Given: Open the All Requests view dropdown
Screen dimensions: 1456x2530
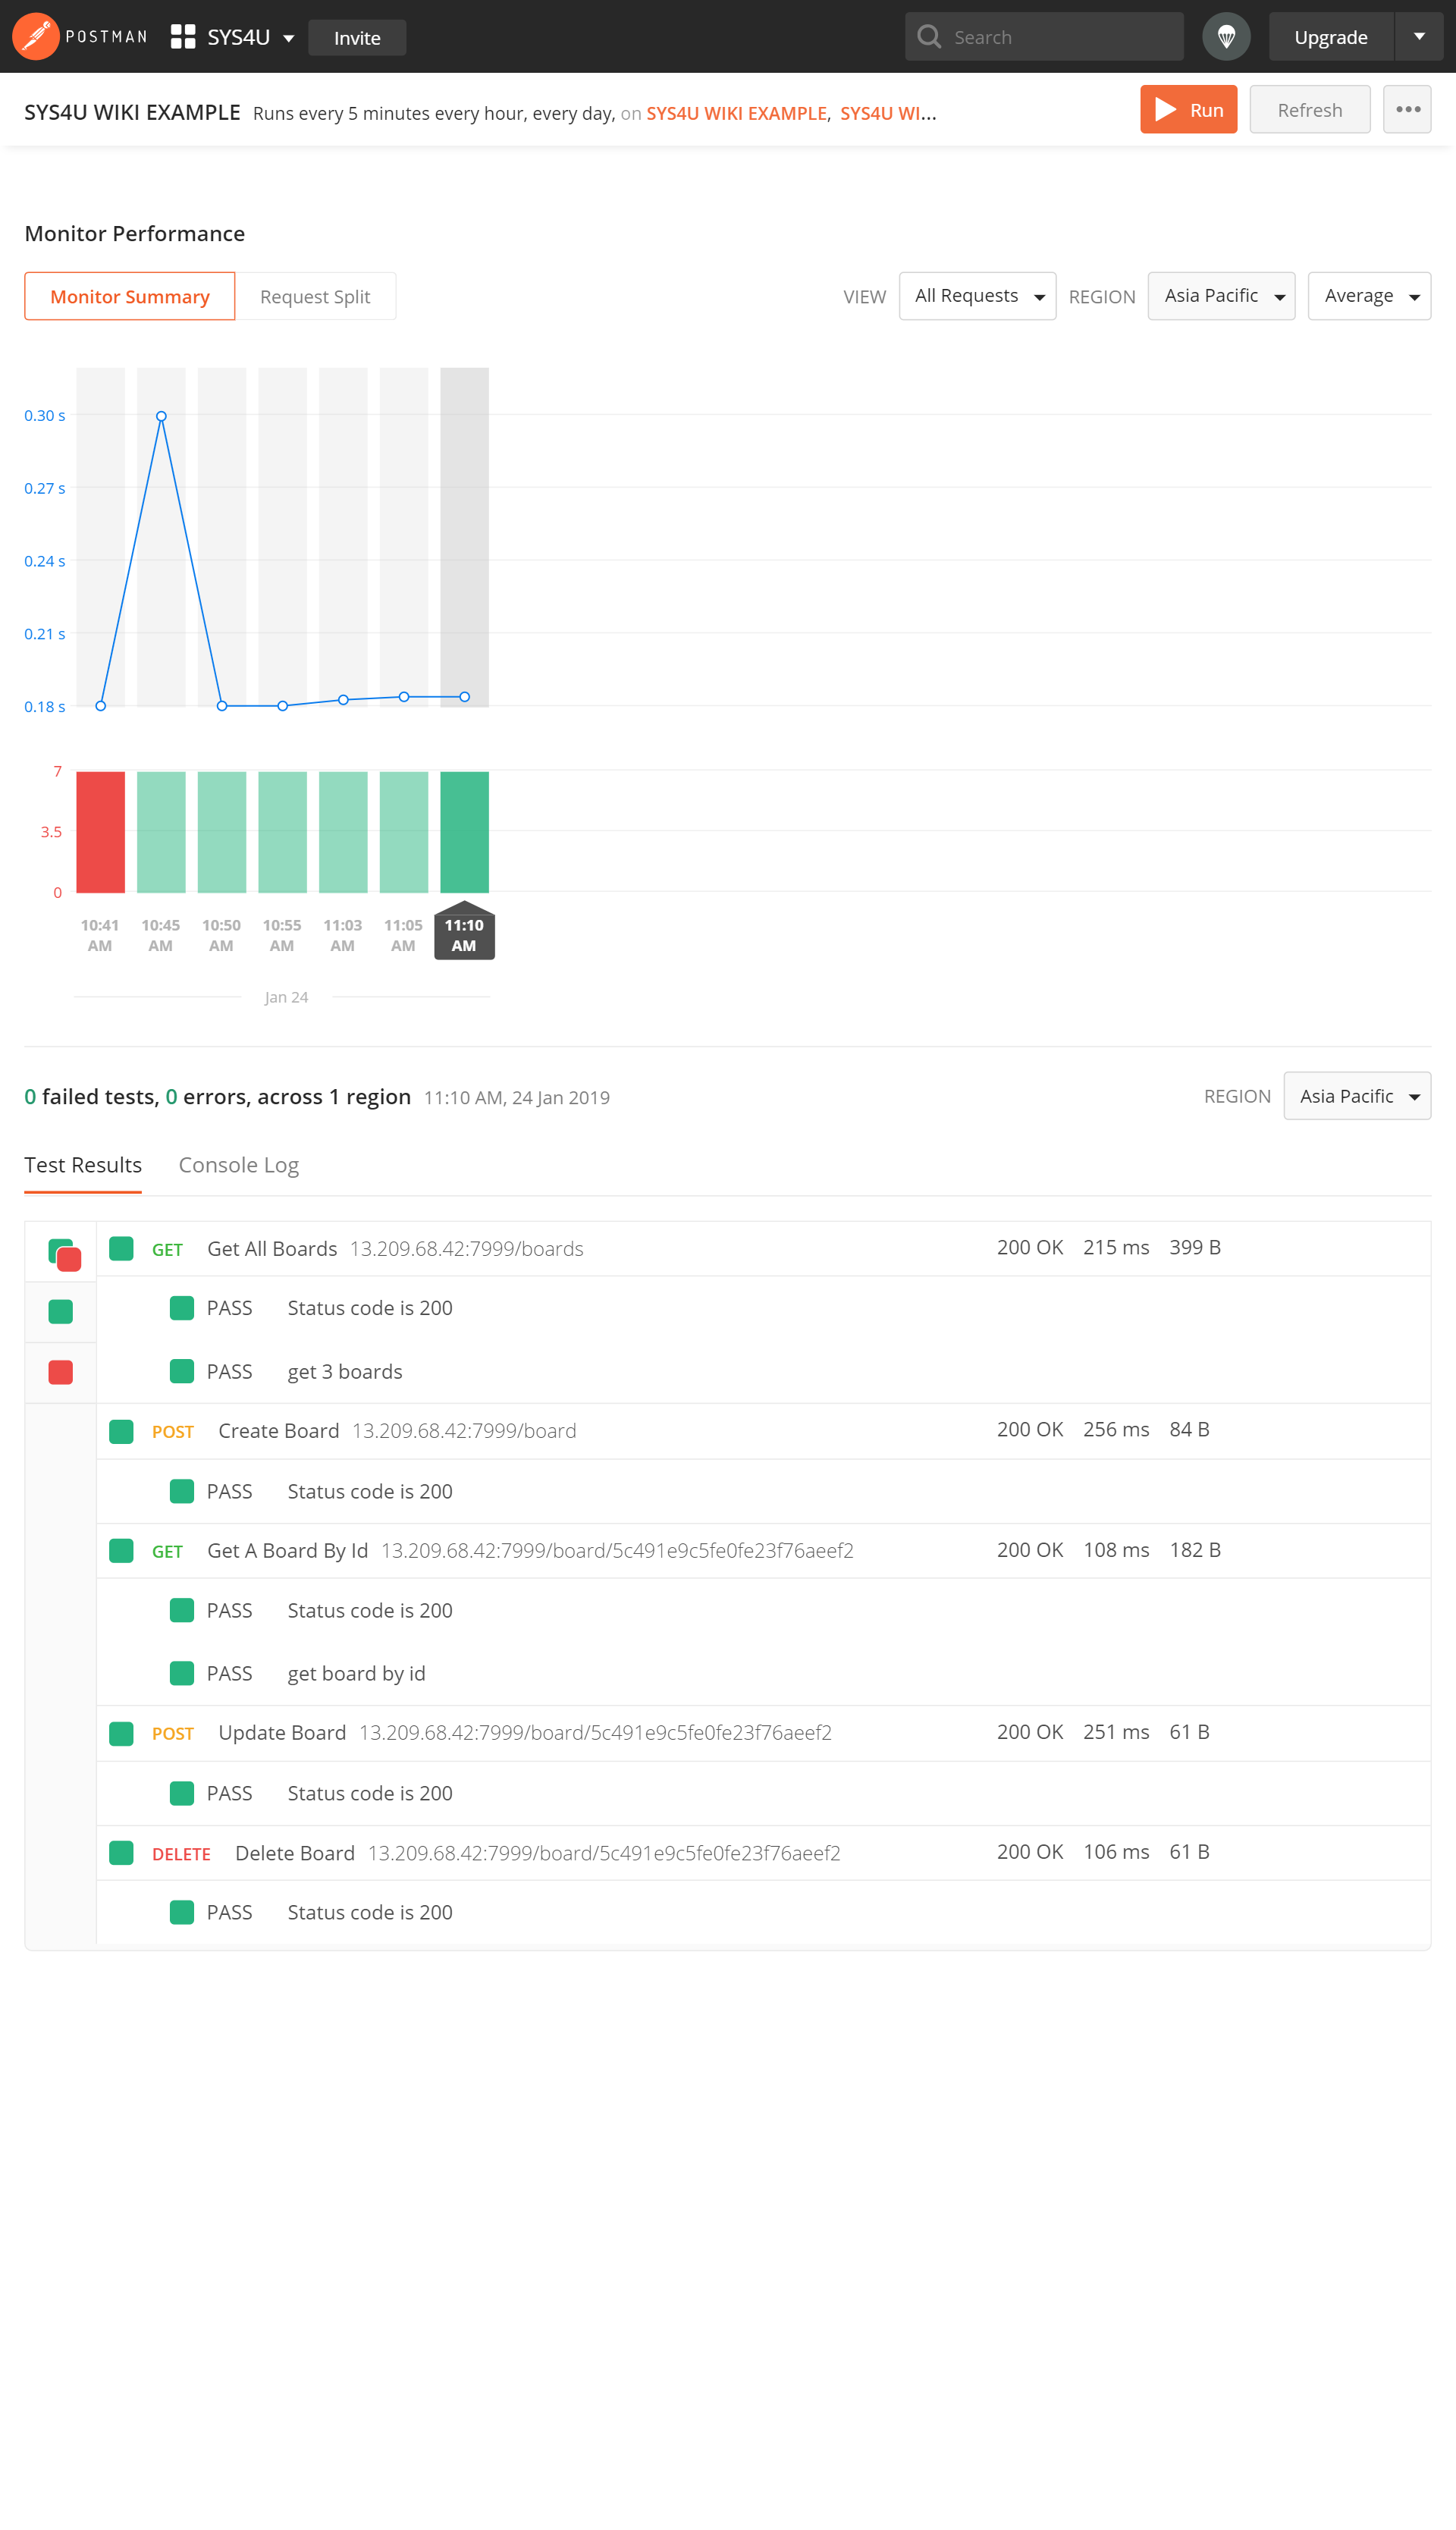Looking at the screenshot, I should click(977, 296).
